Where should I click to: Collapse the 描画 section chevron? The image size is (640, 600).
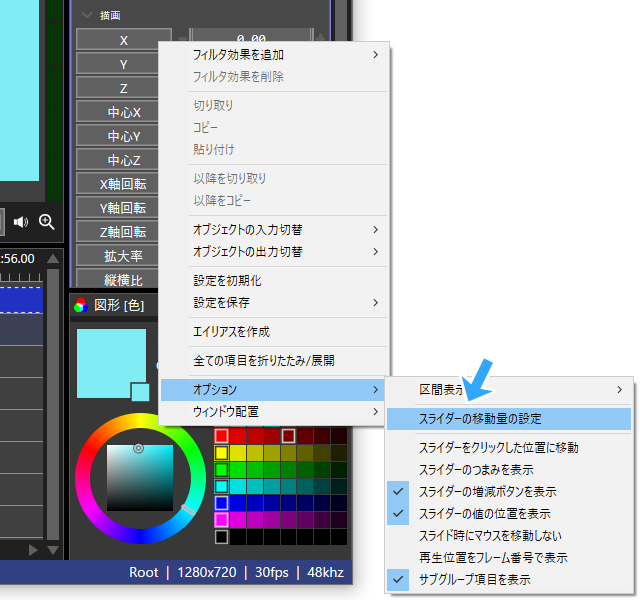click(88, 15)
